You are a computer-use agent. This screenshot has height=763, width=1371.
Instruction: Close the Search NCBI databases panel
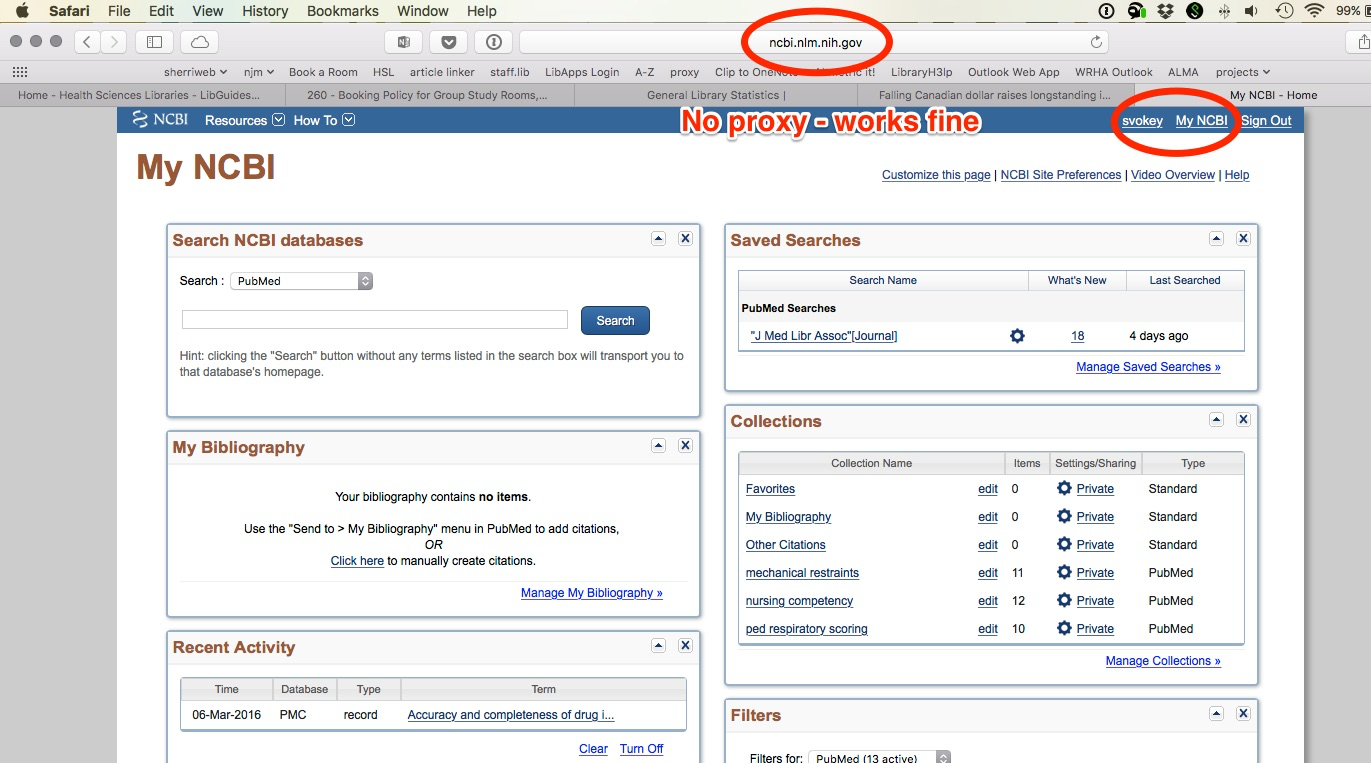point(685,239)
